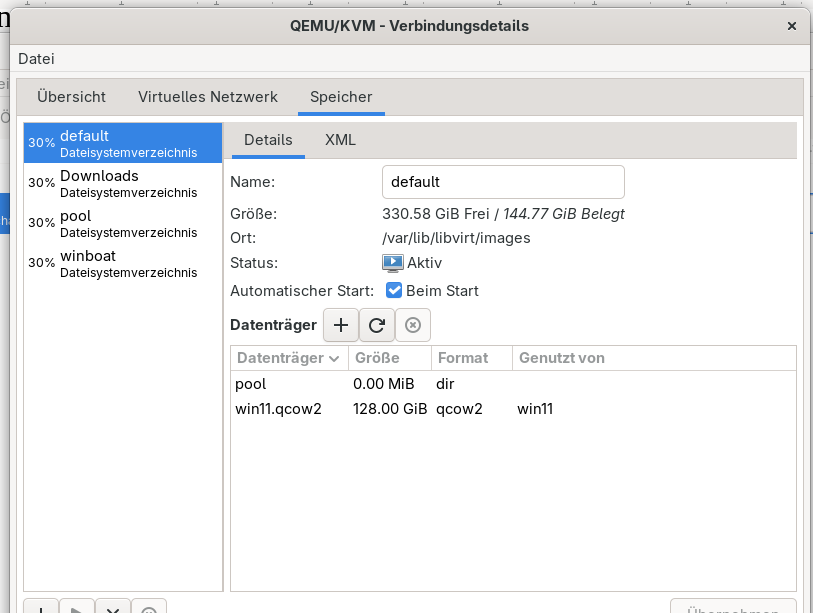The image size is (813, 613).
Task: Select the Speicher tab
Action: point(341,97)
